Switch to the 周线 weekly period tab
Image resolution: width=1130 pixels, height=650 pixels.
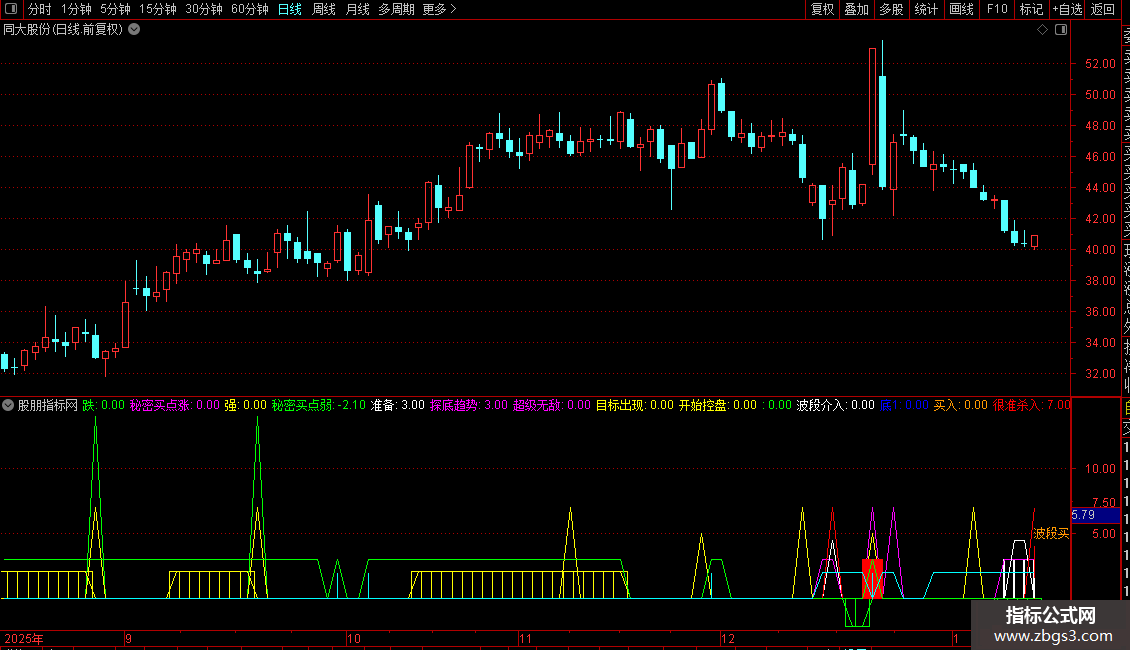click(x=324, y=9)
